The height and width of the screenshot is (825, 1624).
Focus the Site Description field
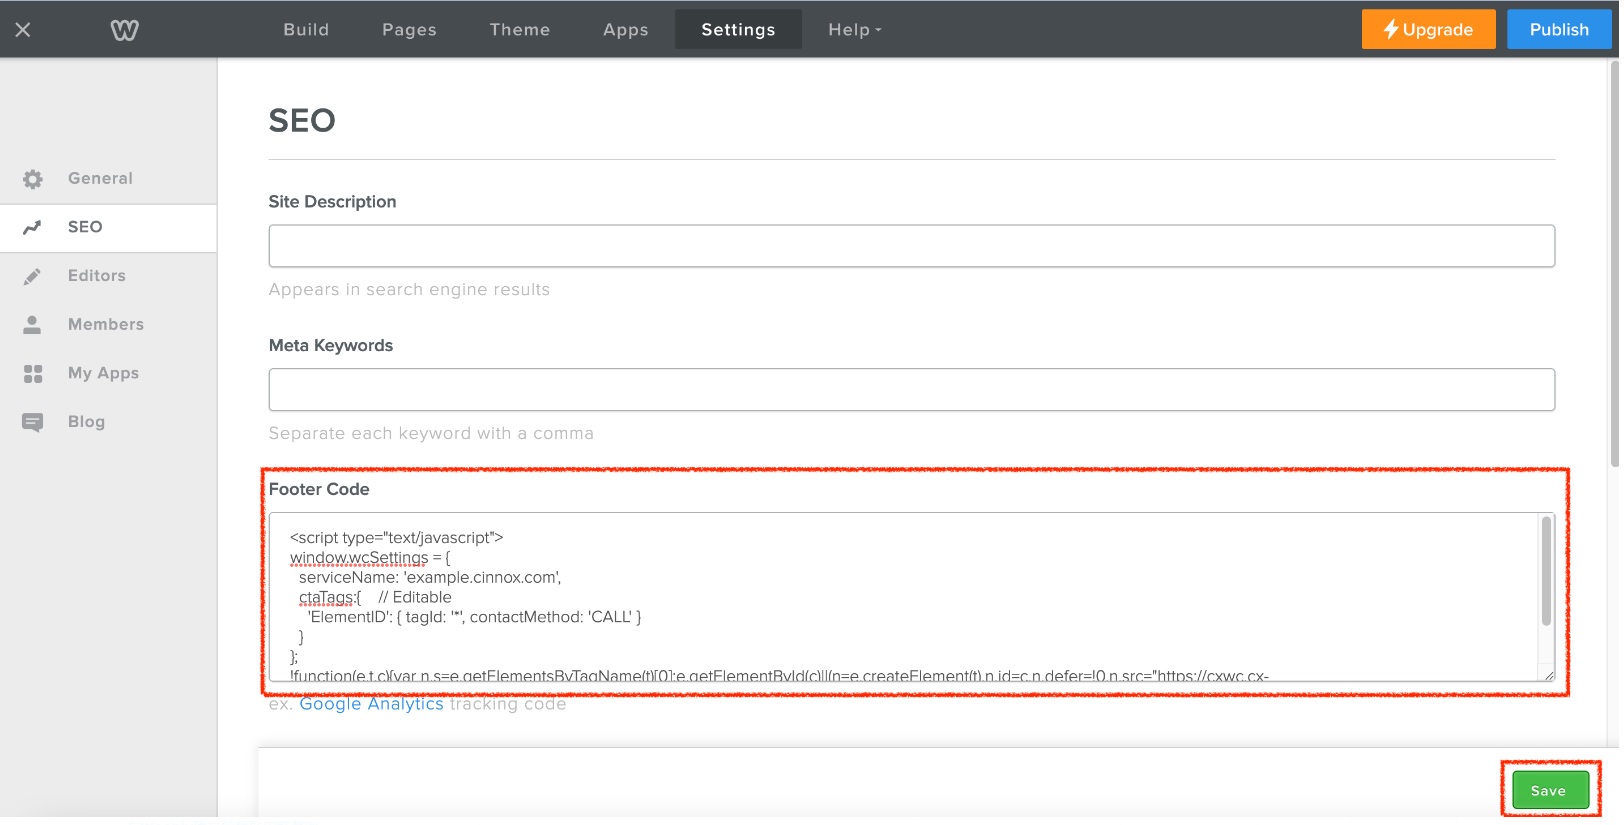911,246
